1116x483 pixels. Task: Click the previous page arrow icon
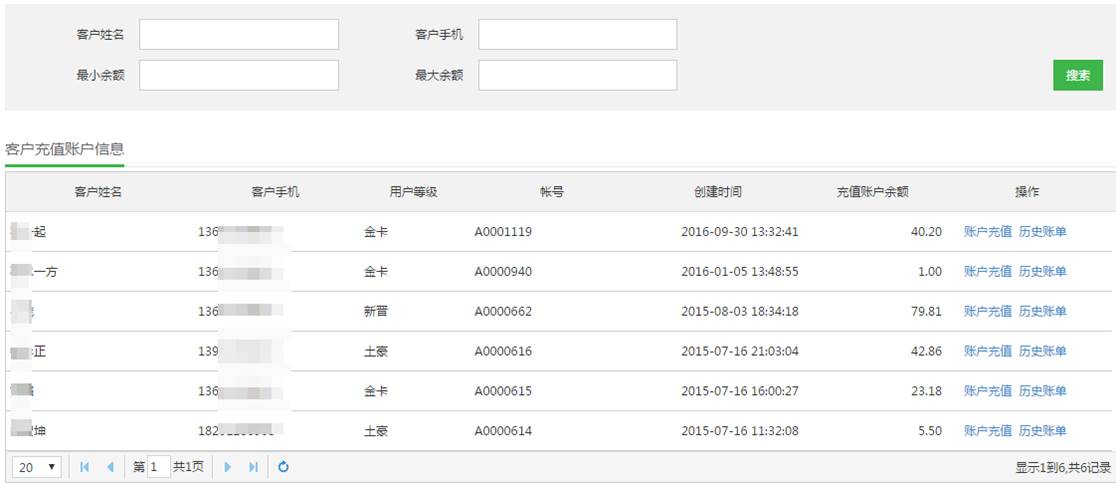110,467
